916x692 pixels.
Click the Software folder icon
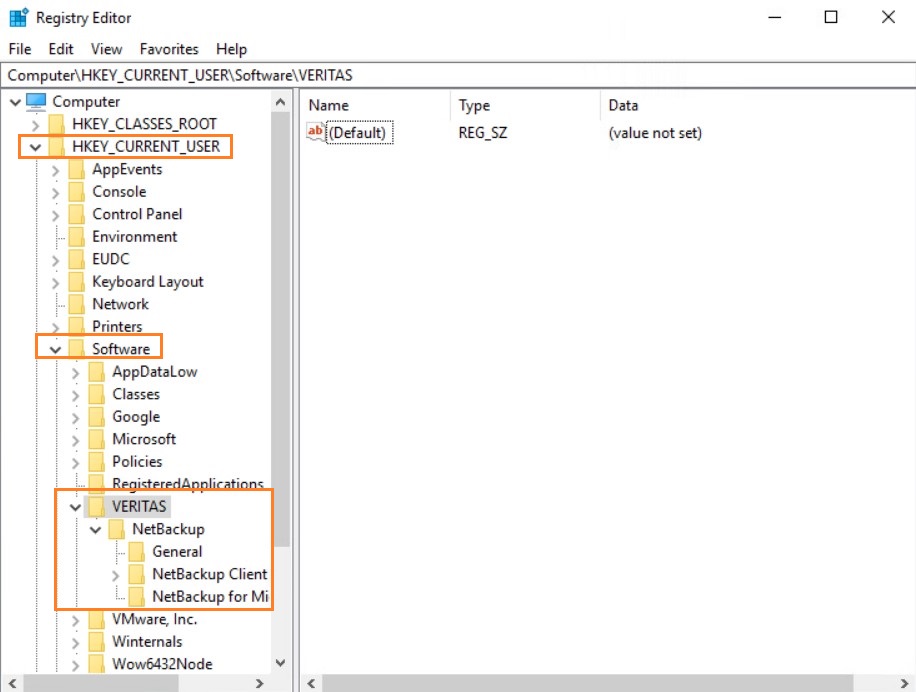tap(77, 349)
